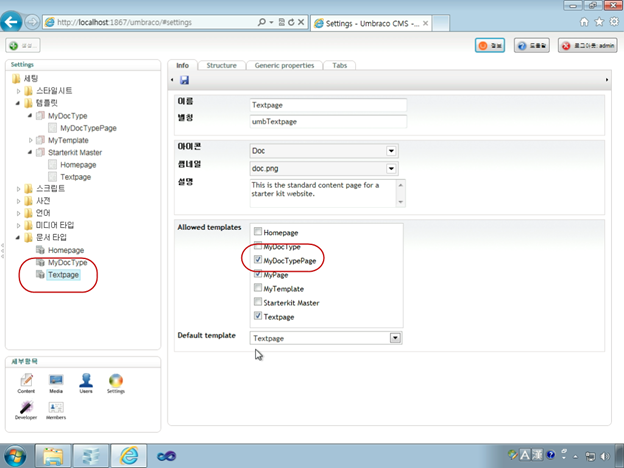Image resolution: width=624 pixels, height=468 pixels.
Task: Collapse the MyDocType template node
Action: [x=30, y=116]
